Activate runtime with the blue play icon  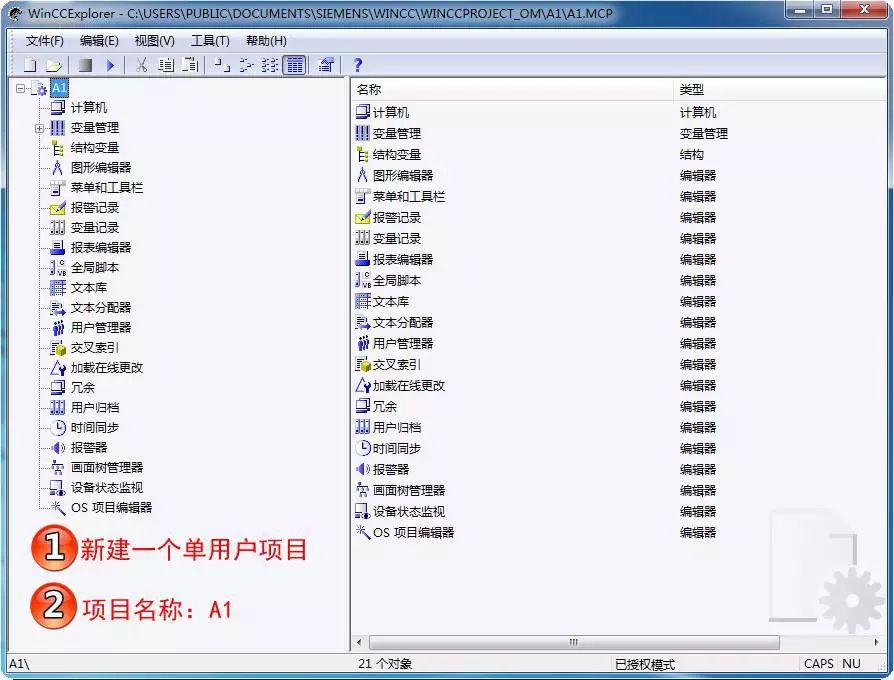111,65
